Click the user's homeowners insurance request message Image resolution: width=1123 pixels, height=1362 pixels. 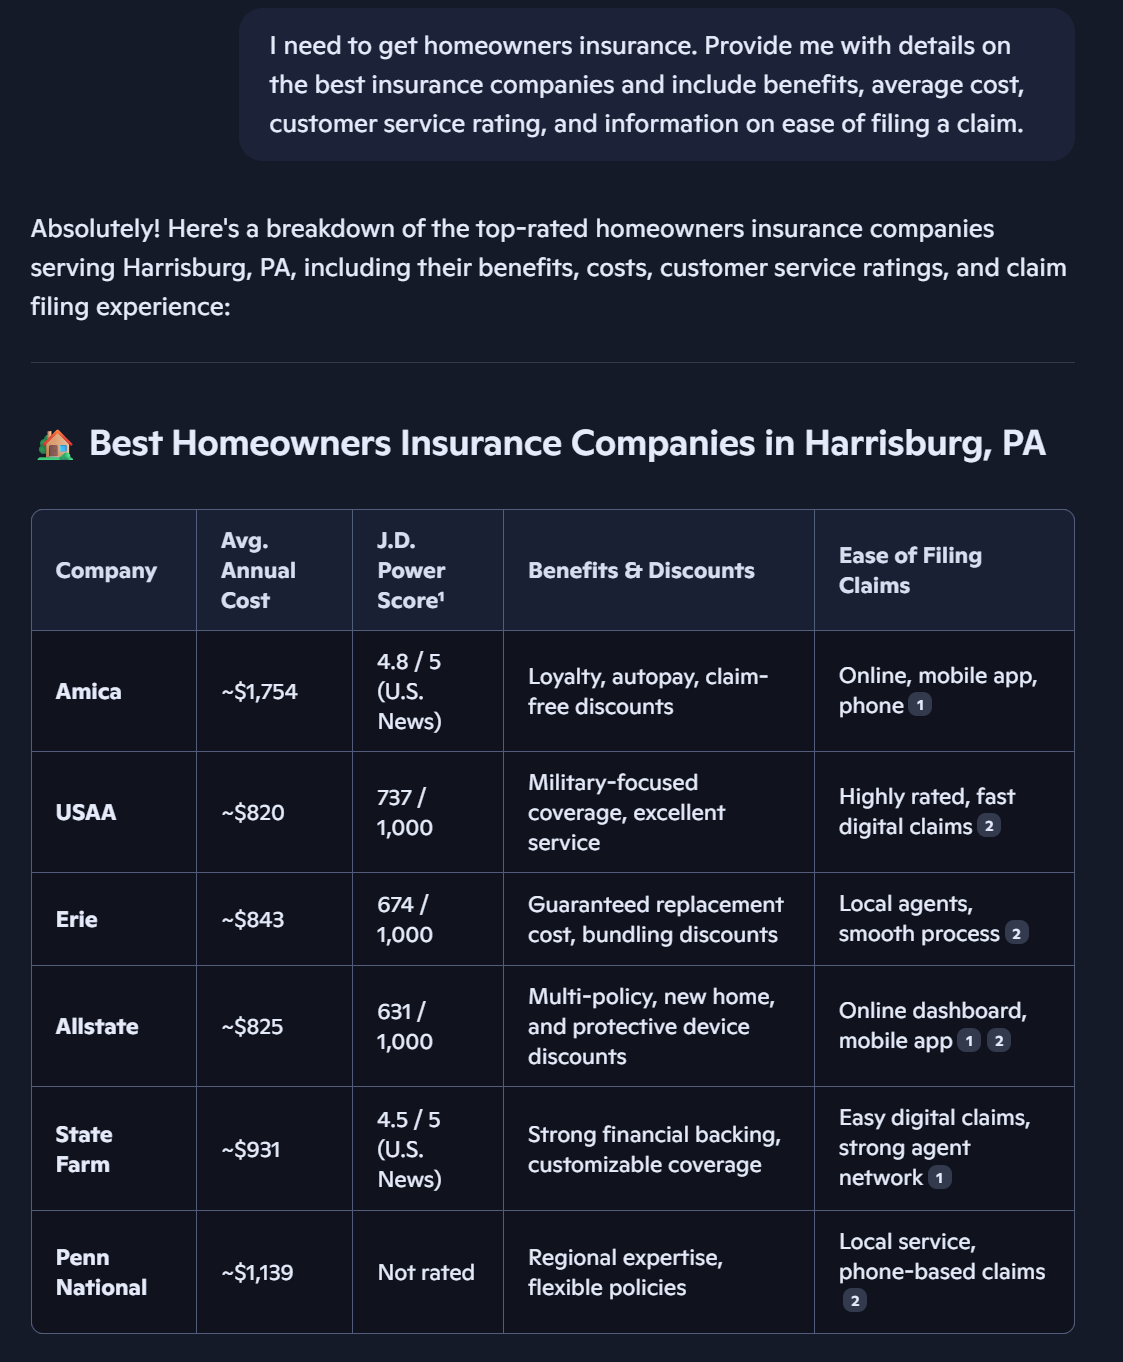[x=656, y=85]
